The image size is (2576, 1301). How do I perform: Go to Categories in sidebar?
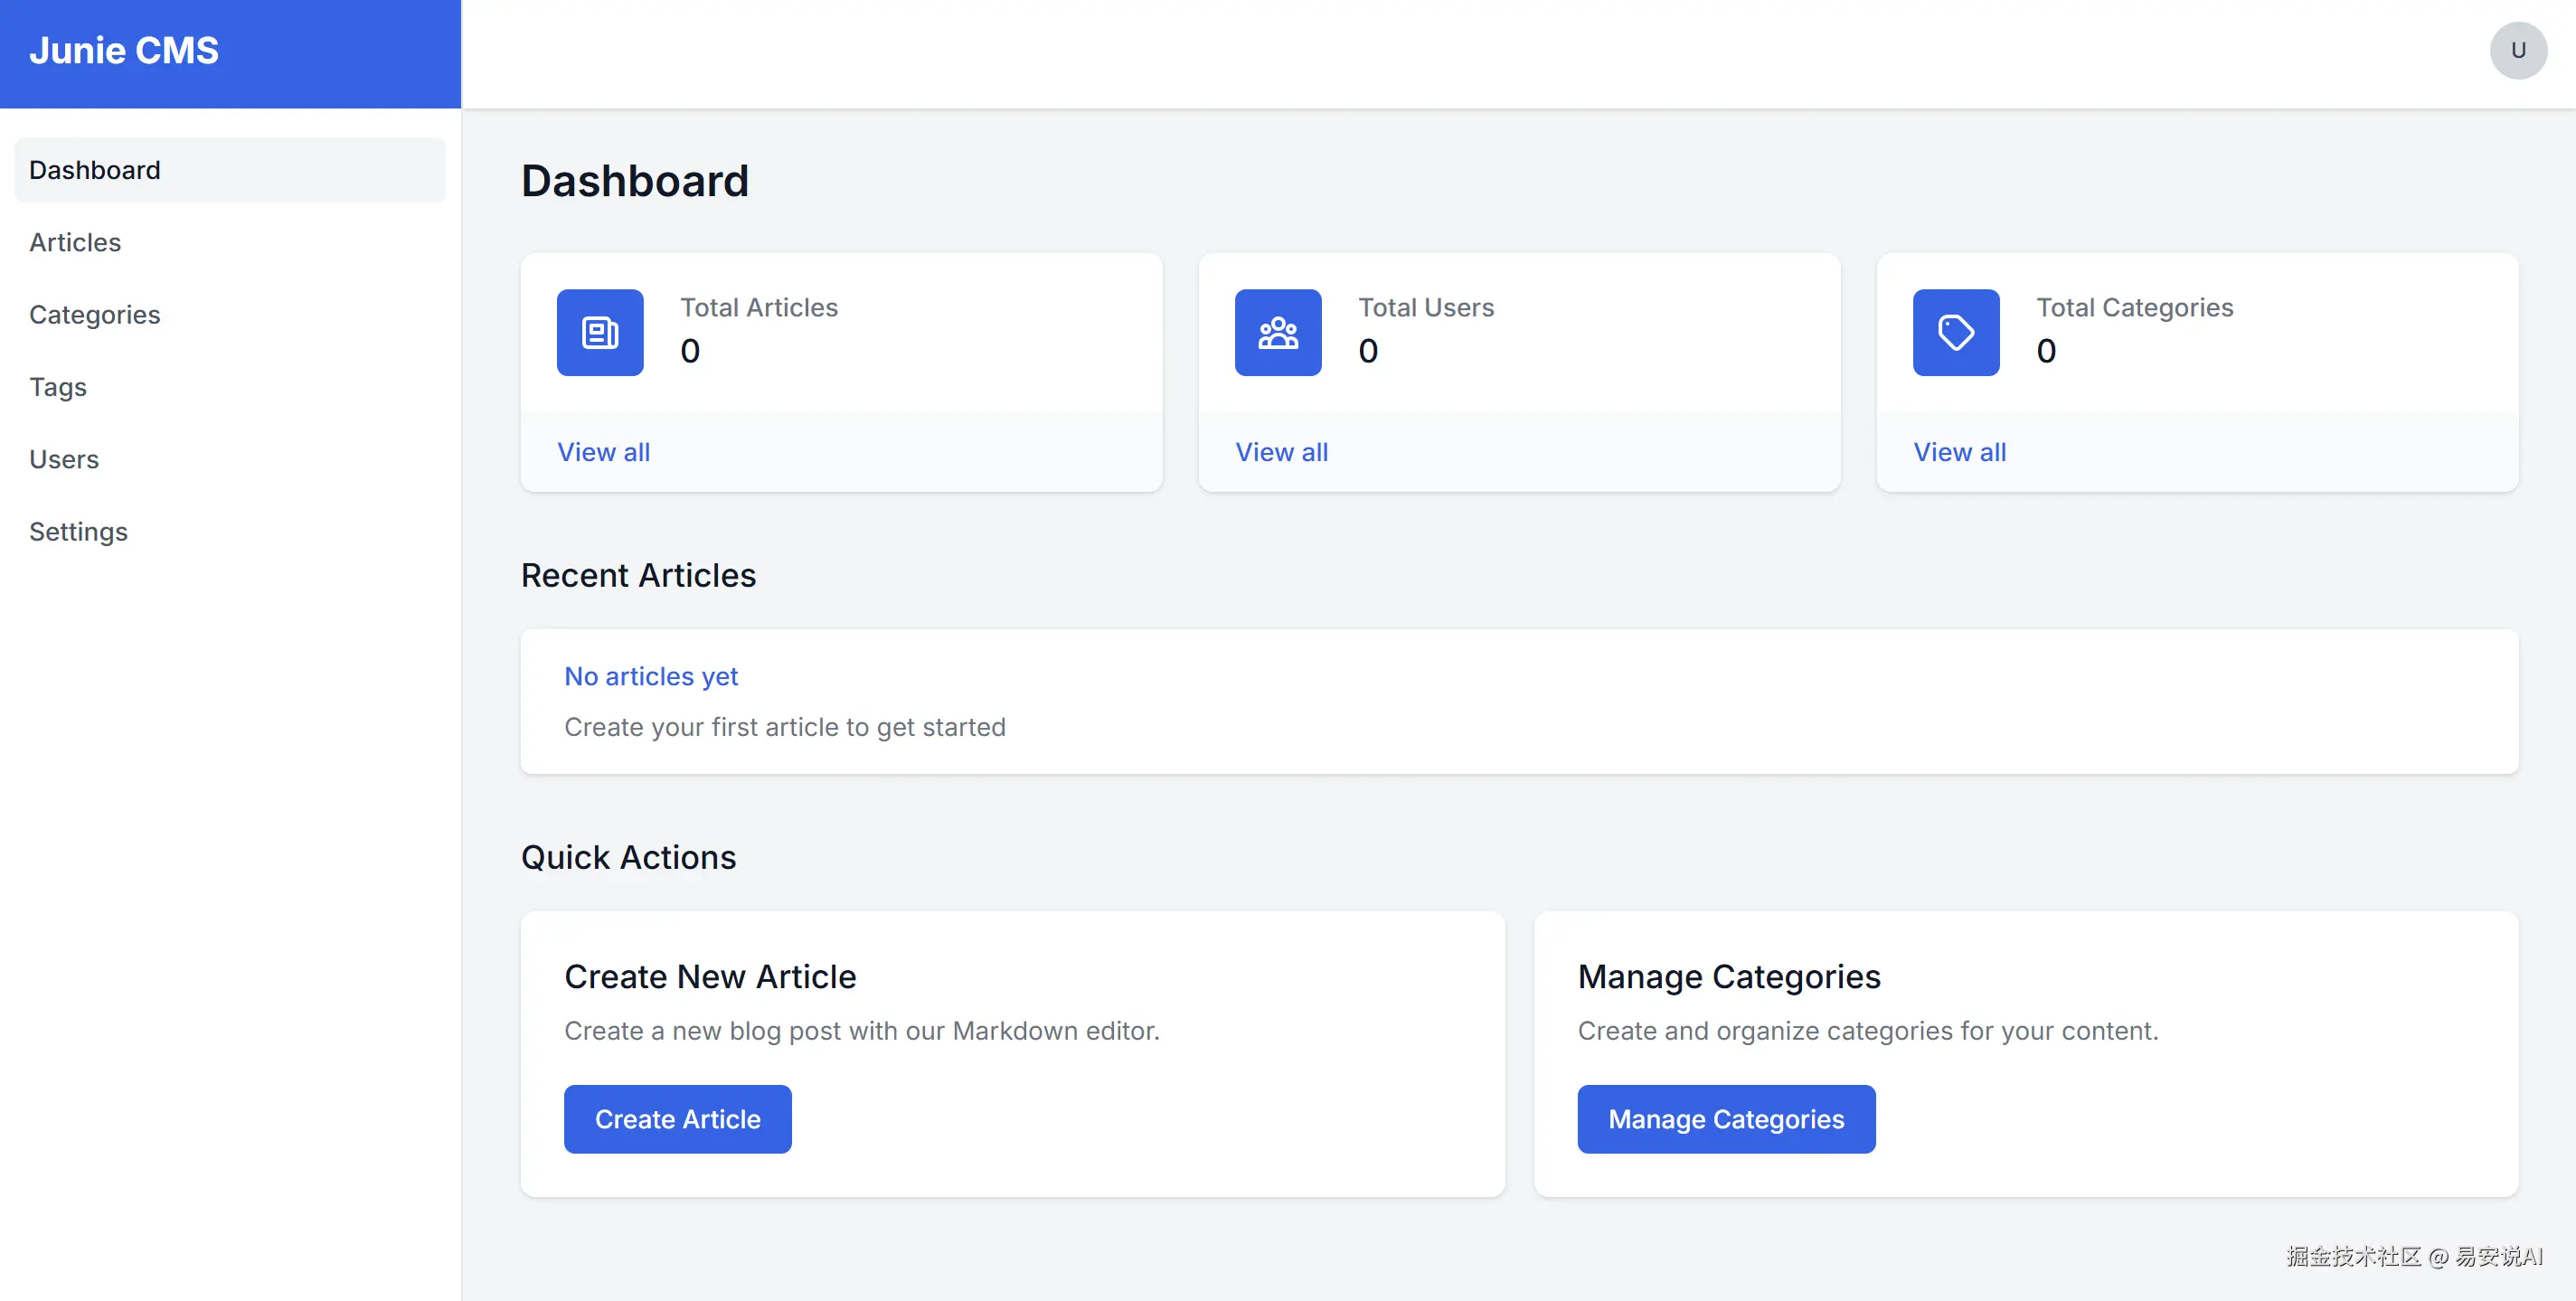click(95, 315)
